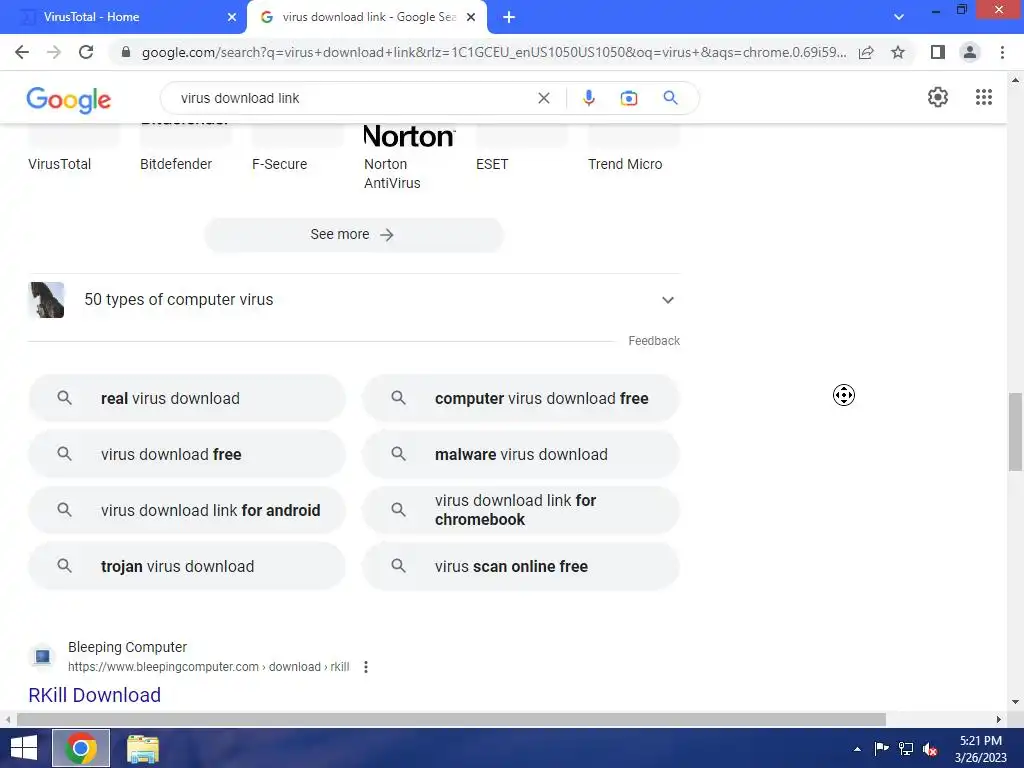Start voice search with the microphone
Image resolution: width=1024 pixels, height=768 pixels.
click(x=588, y=98)
